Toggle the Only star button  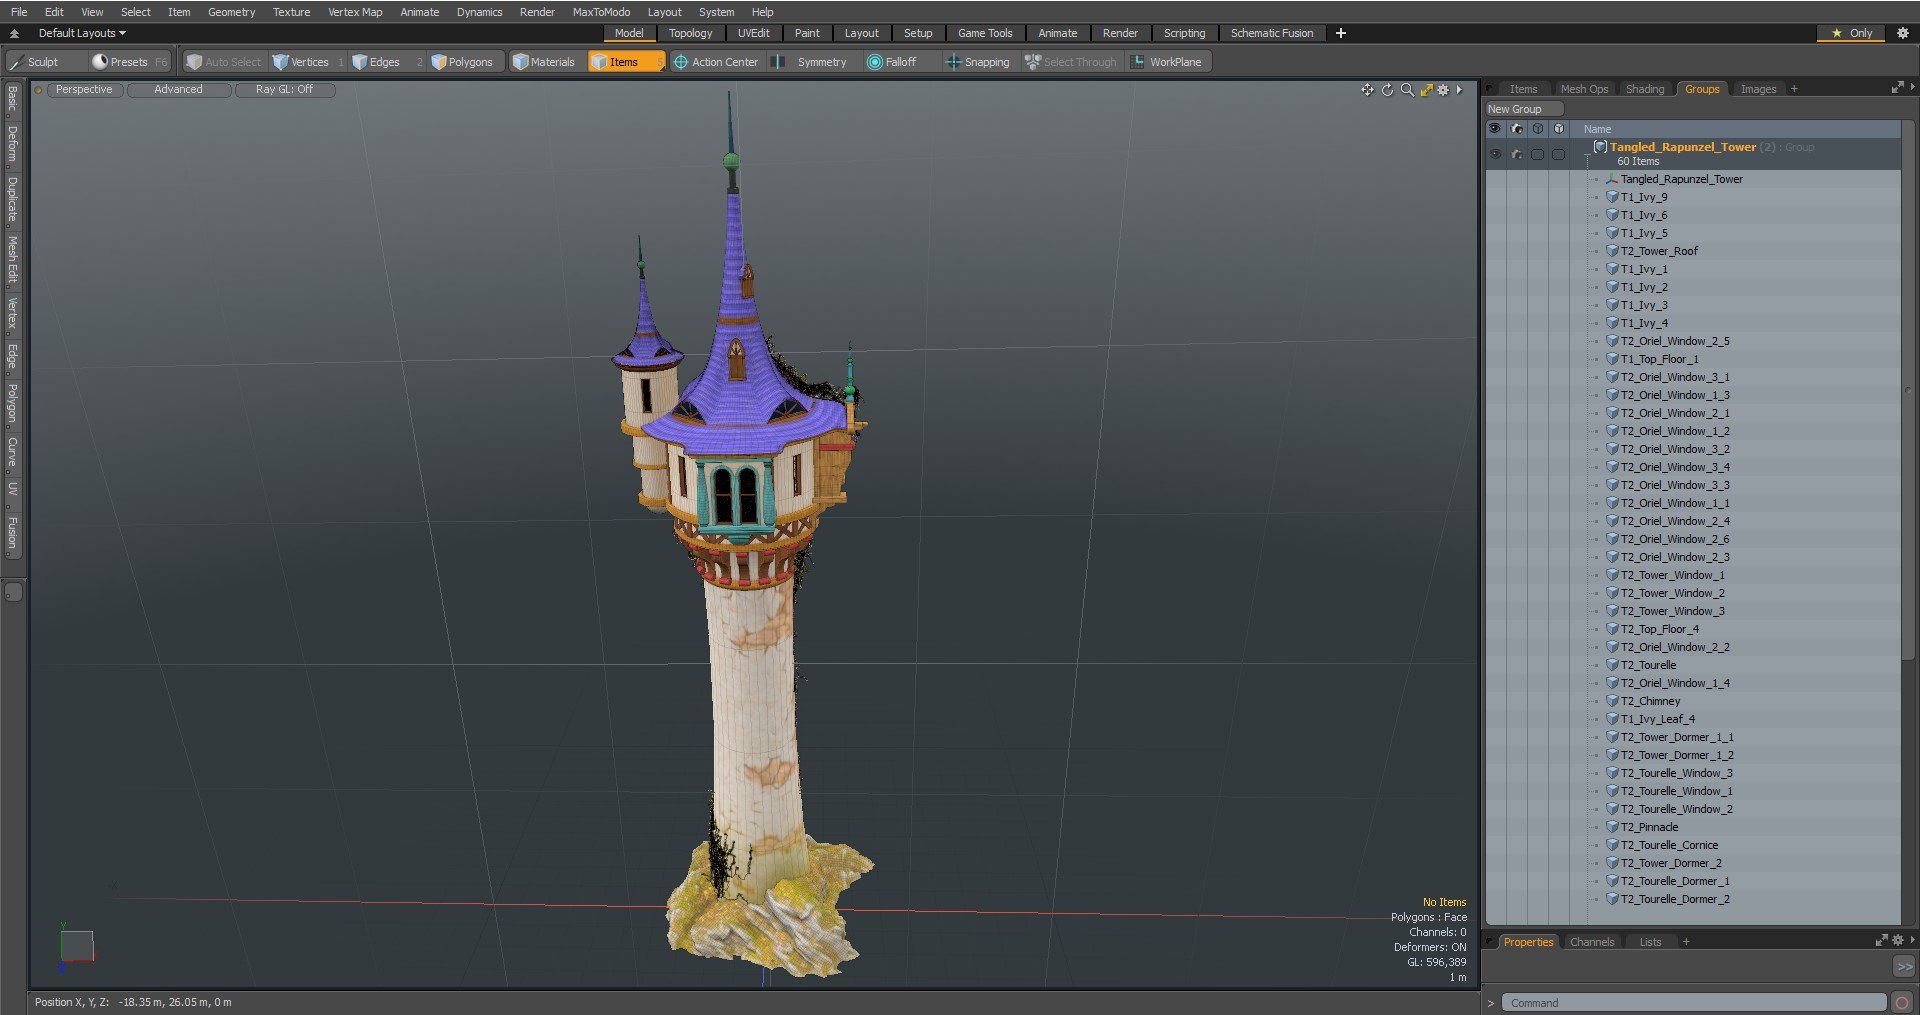[x=1851, y=33]
